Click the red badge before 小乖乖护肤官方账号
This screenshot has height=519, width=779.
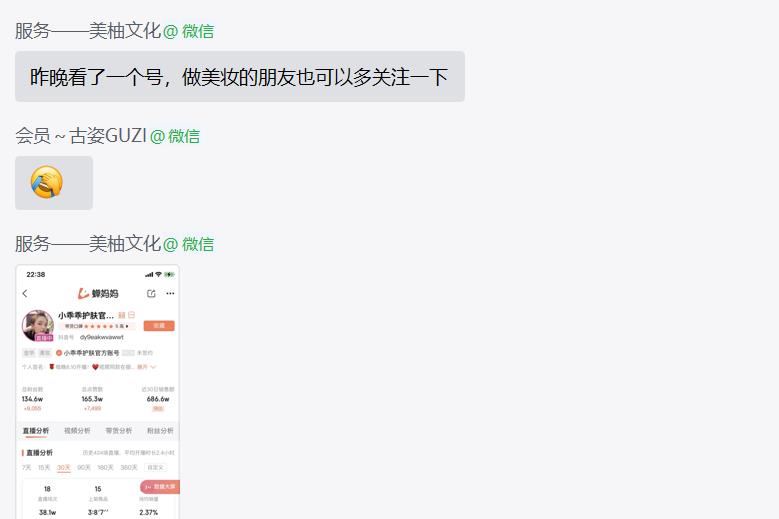(59, 353)
